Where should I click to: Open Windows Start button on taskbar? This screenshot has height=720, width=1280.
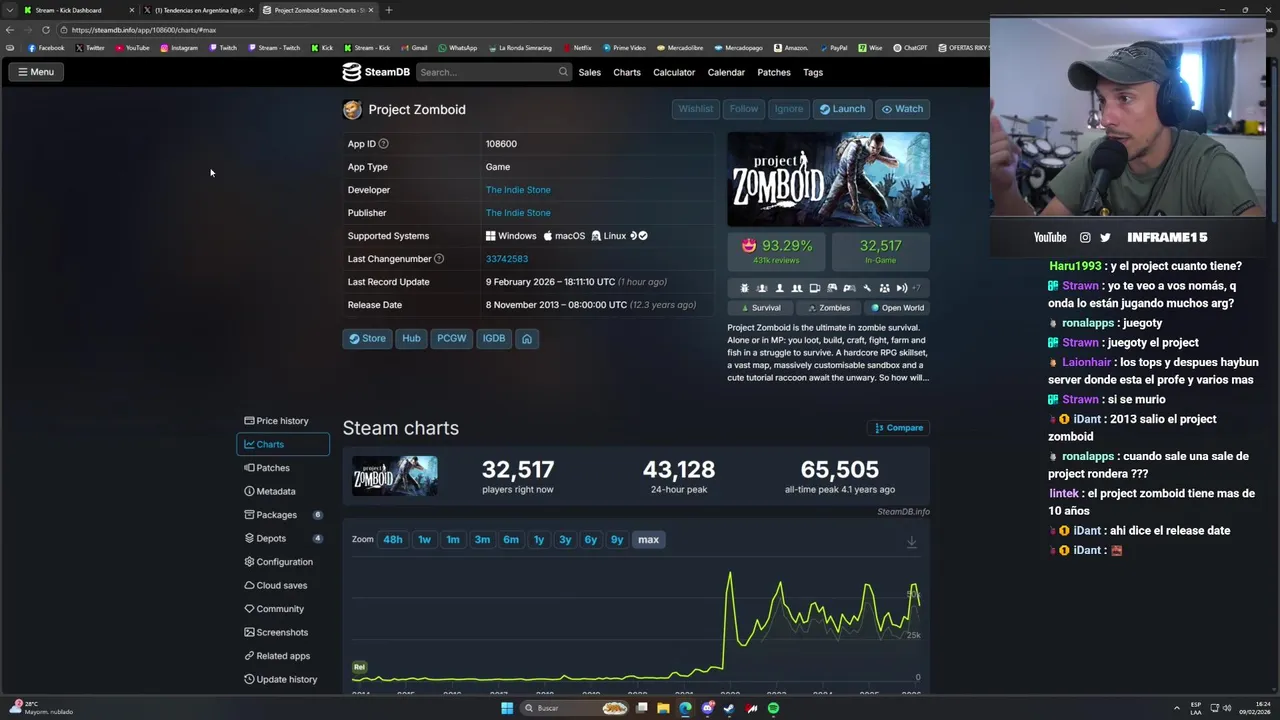click(507, 709)
